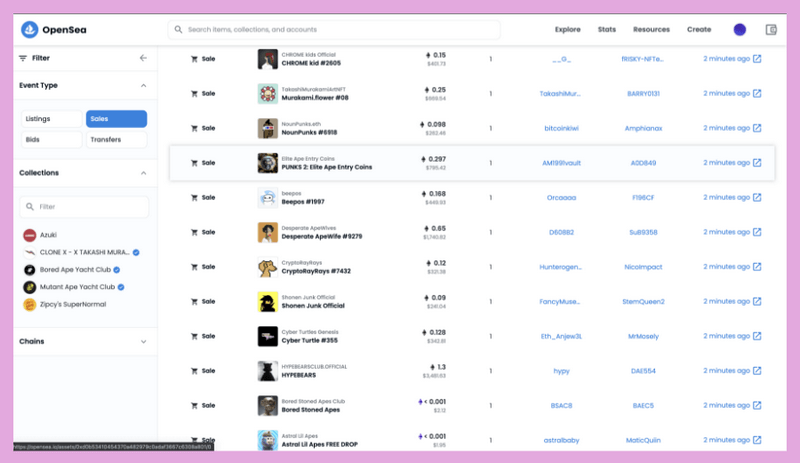The height and width of the screenshot is (463, 800).
Task: Open the Desperate ApeWife #9279 thumbnail
Action: (x=267, y=233)
